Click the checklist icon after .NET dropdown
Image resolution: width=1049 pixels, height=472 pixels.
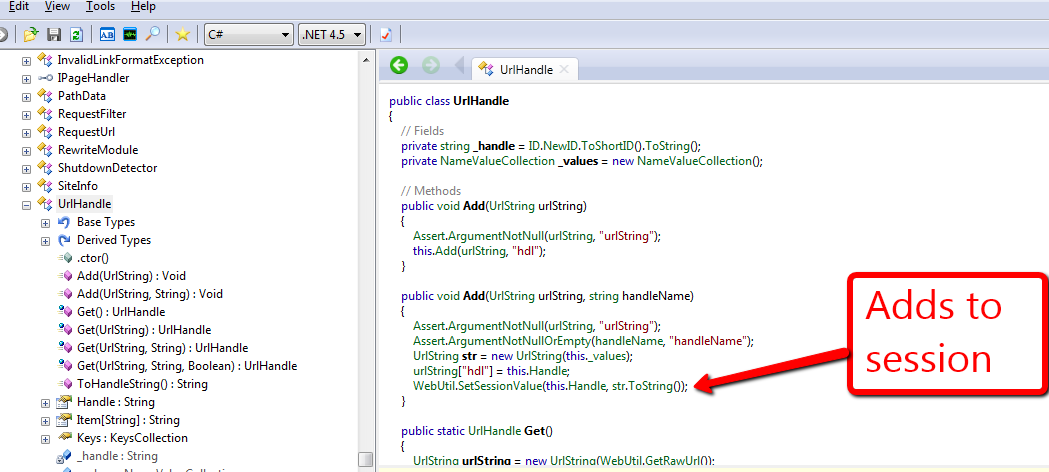(386, 34)
